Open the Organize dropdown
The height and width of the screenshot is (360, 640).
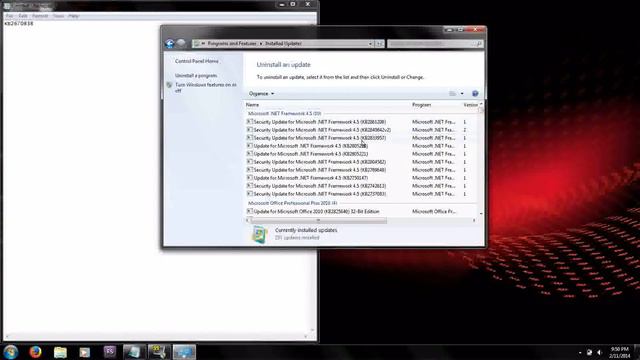coord(261,93)
